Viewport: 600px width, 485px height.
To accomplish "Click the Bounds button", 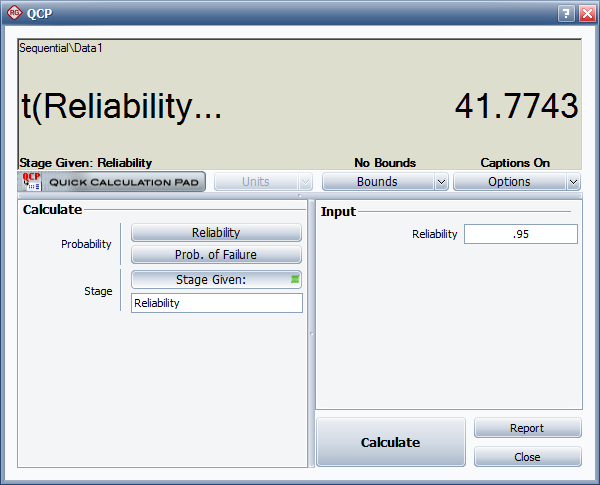I will point(377,182).
